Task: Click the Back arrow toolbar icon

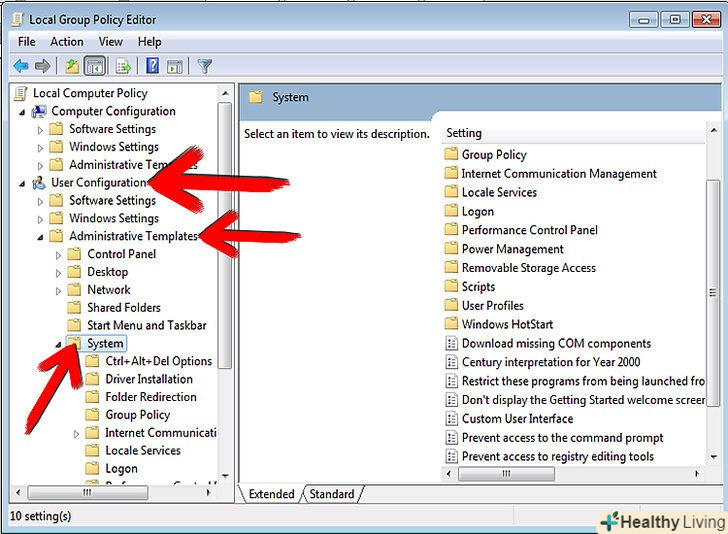Action: click(x=21, y=66)
